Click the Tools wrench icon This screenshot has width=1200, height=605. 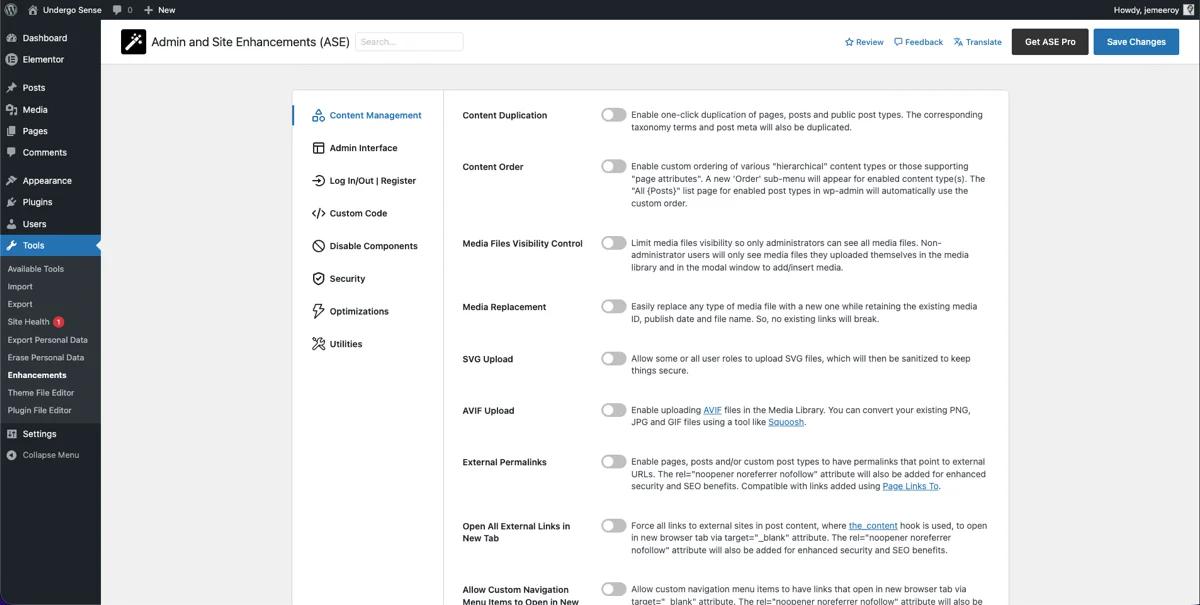11,245
